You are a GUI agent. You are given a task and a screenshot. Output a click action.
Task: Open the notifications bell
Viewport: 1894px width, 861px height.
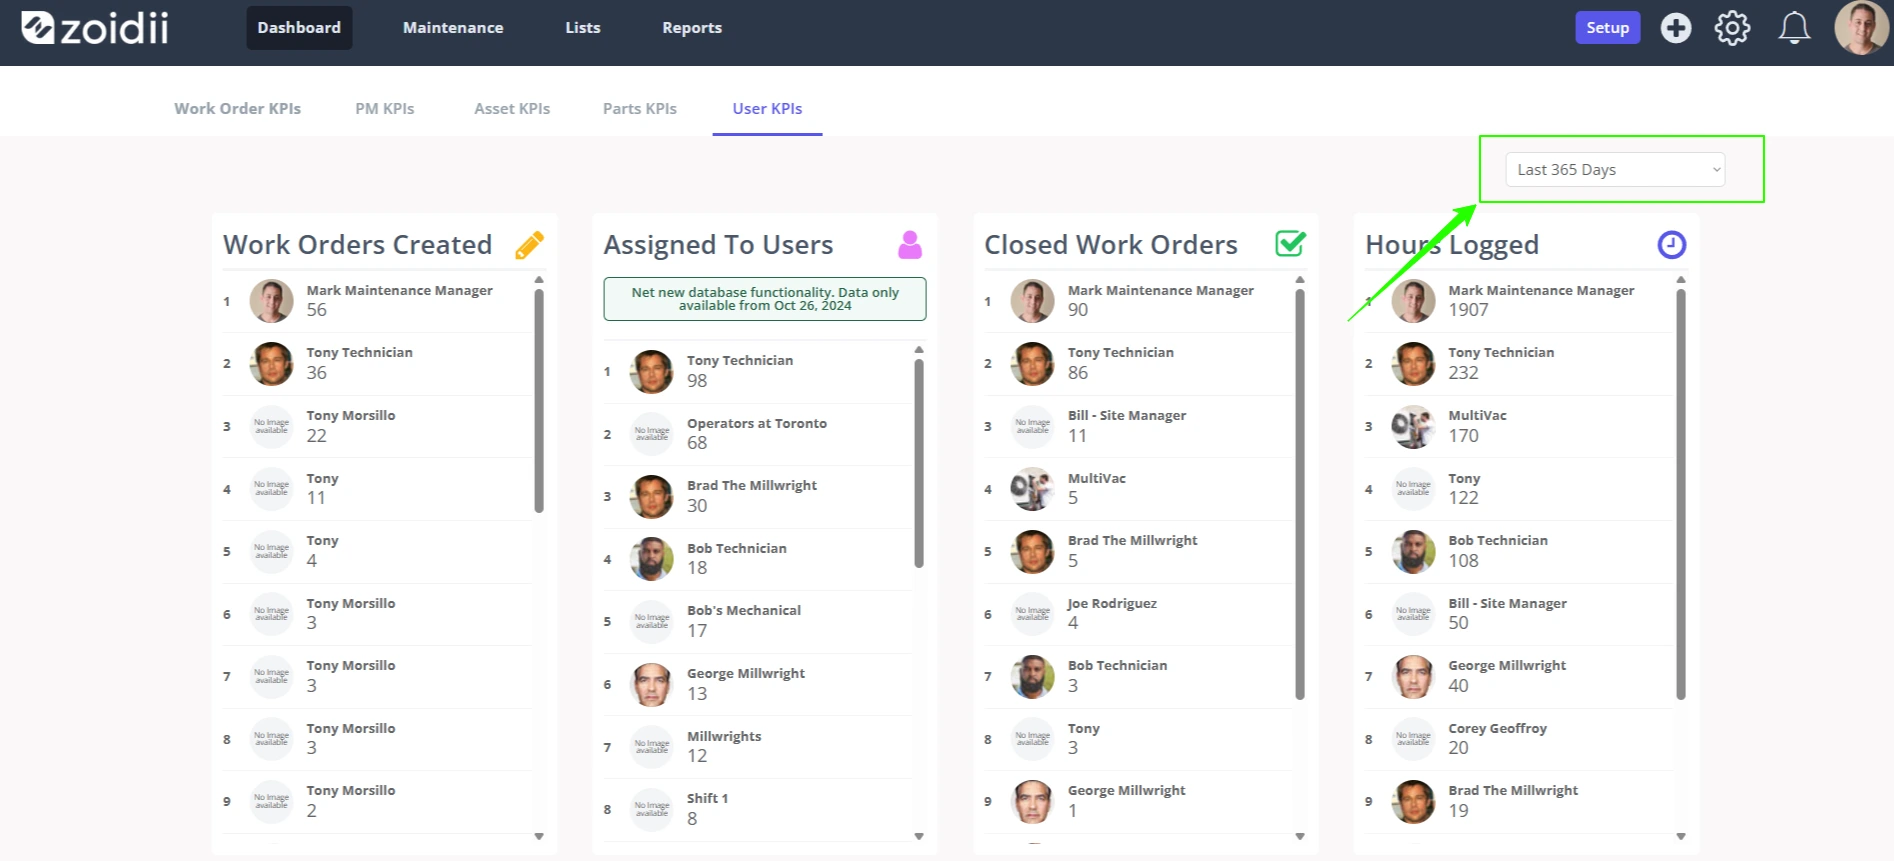pos(1794,28)
